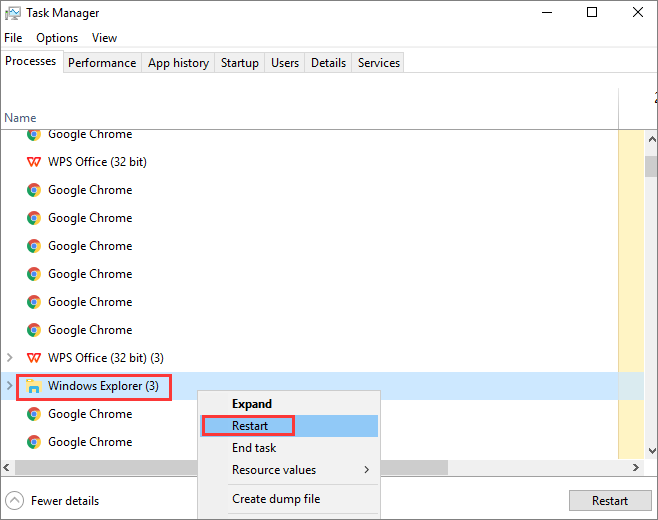Click the horizontal scrollbar right arrow
This screenshot has width=658, height=520.
tap(636, 468)
